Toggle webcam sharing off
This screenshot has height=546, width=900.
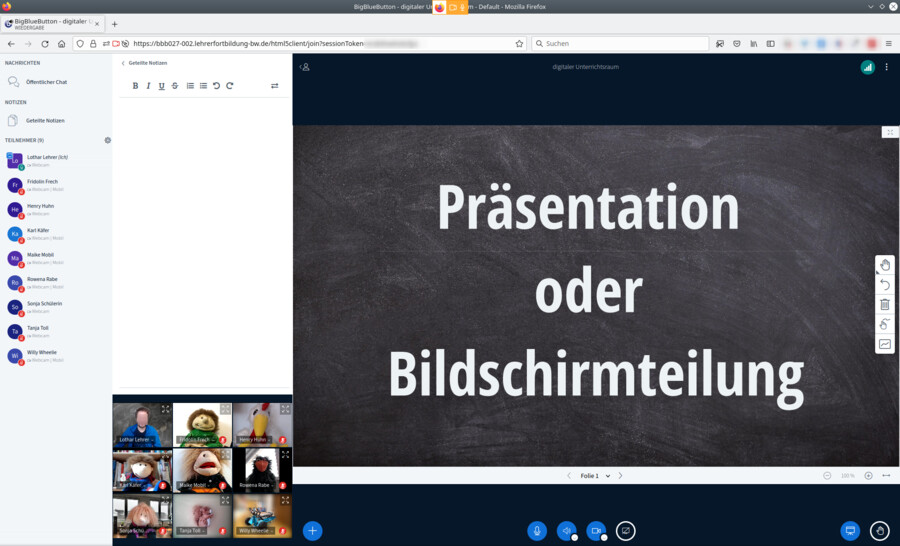[x=596, y=531]
